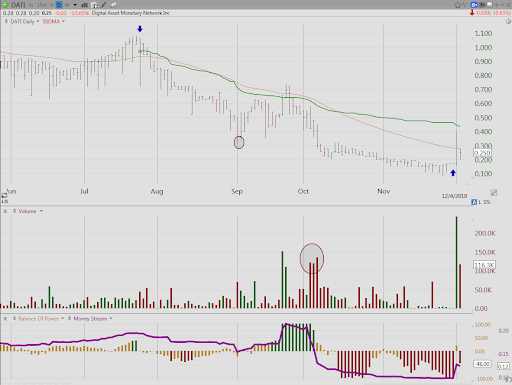Screen dimensions: 512x385
Task: Click the -10.65% percent change value
Action: 80,13
